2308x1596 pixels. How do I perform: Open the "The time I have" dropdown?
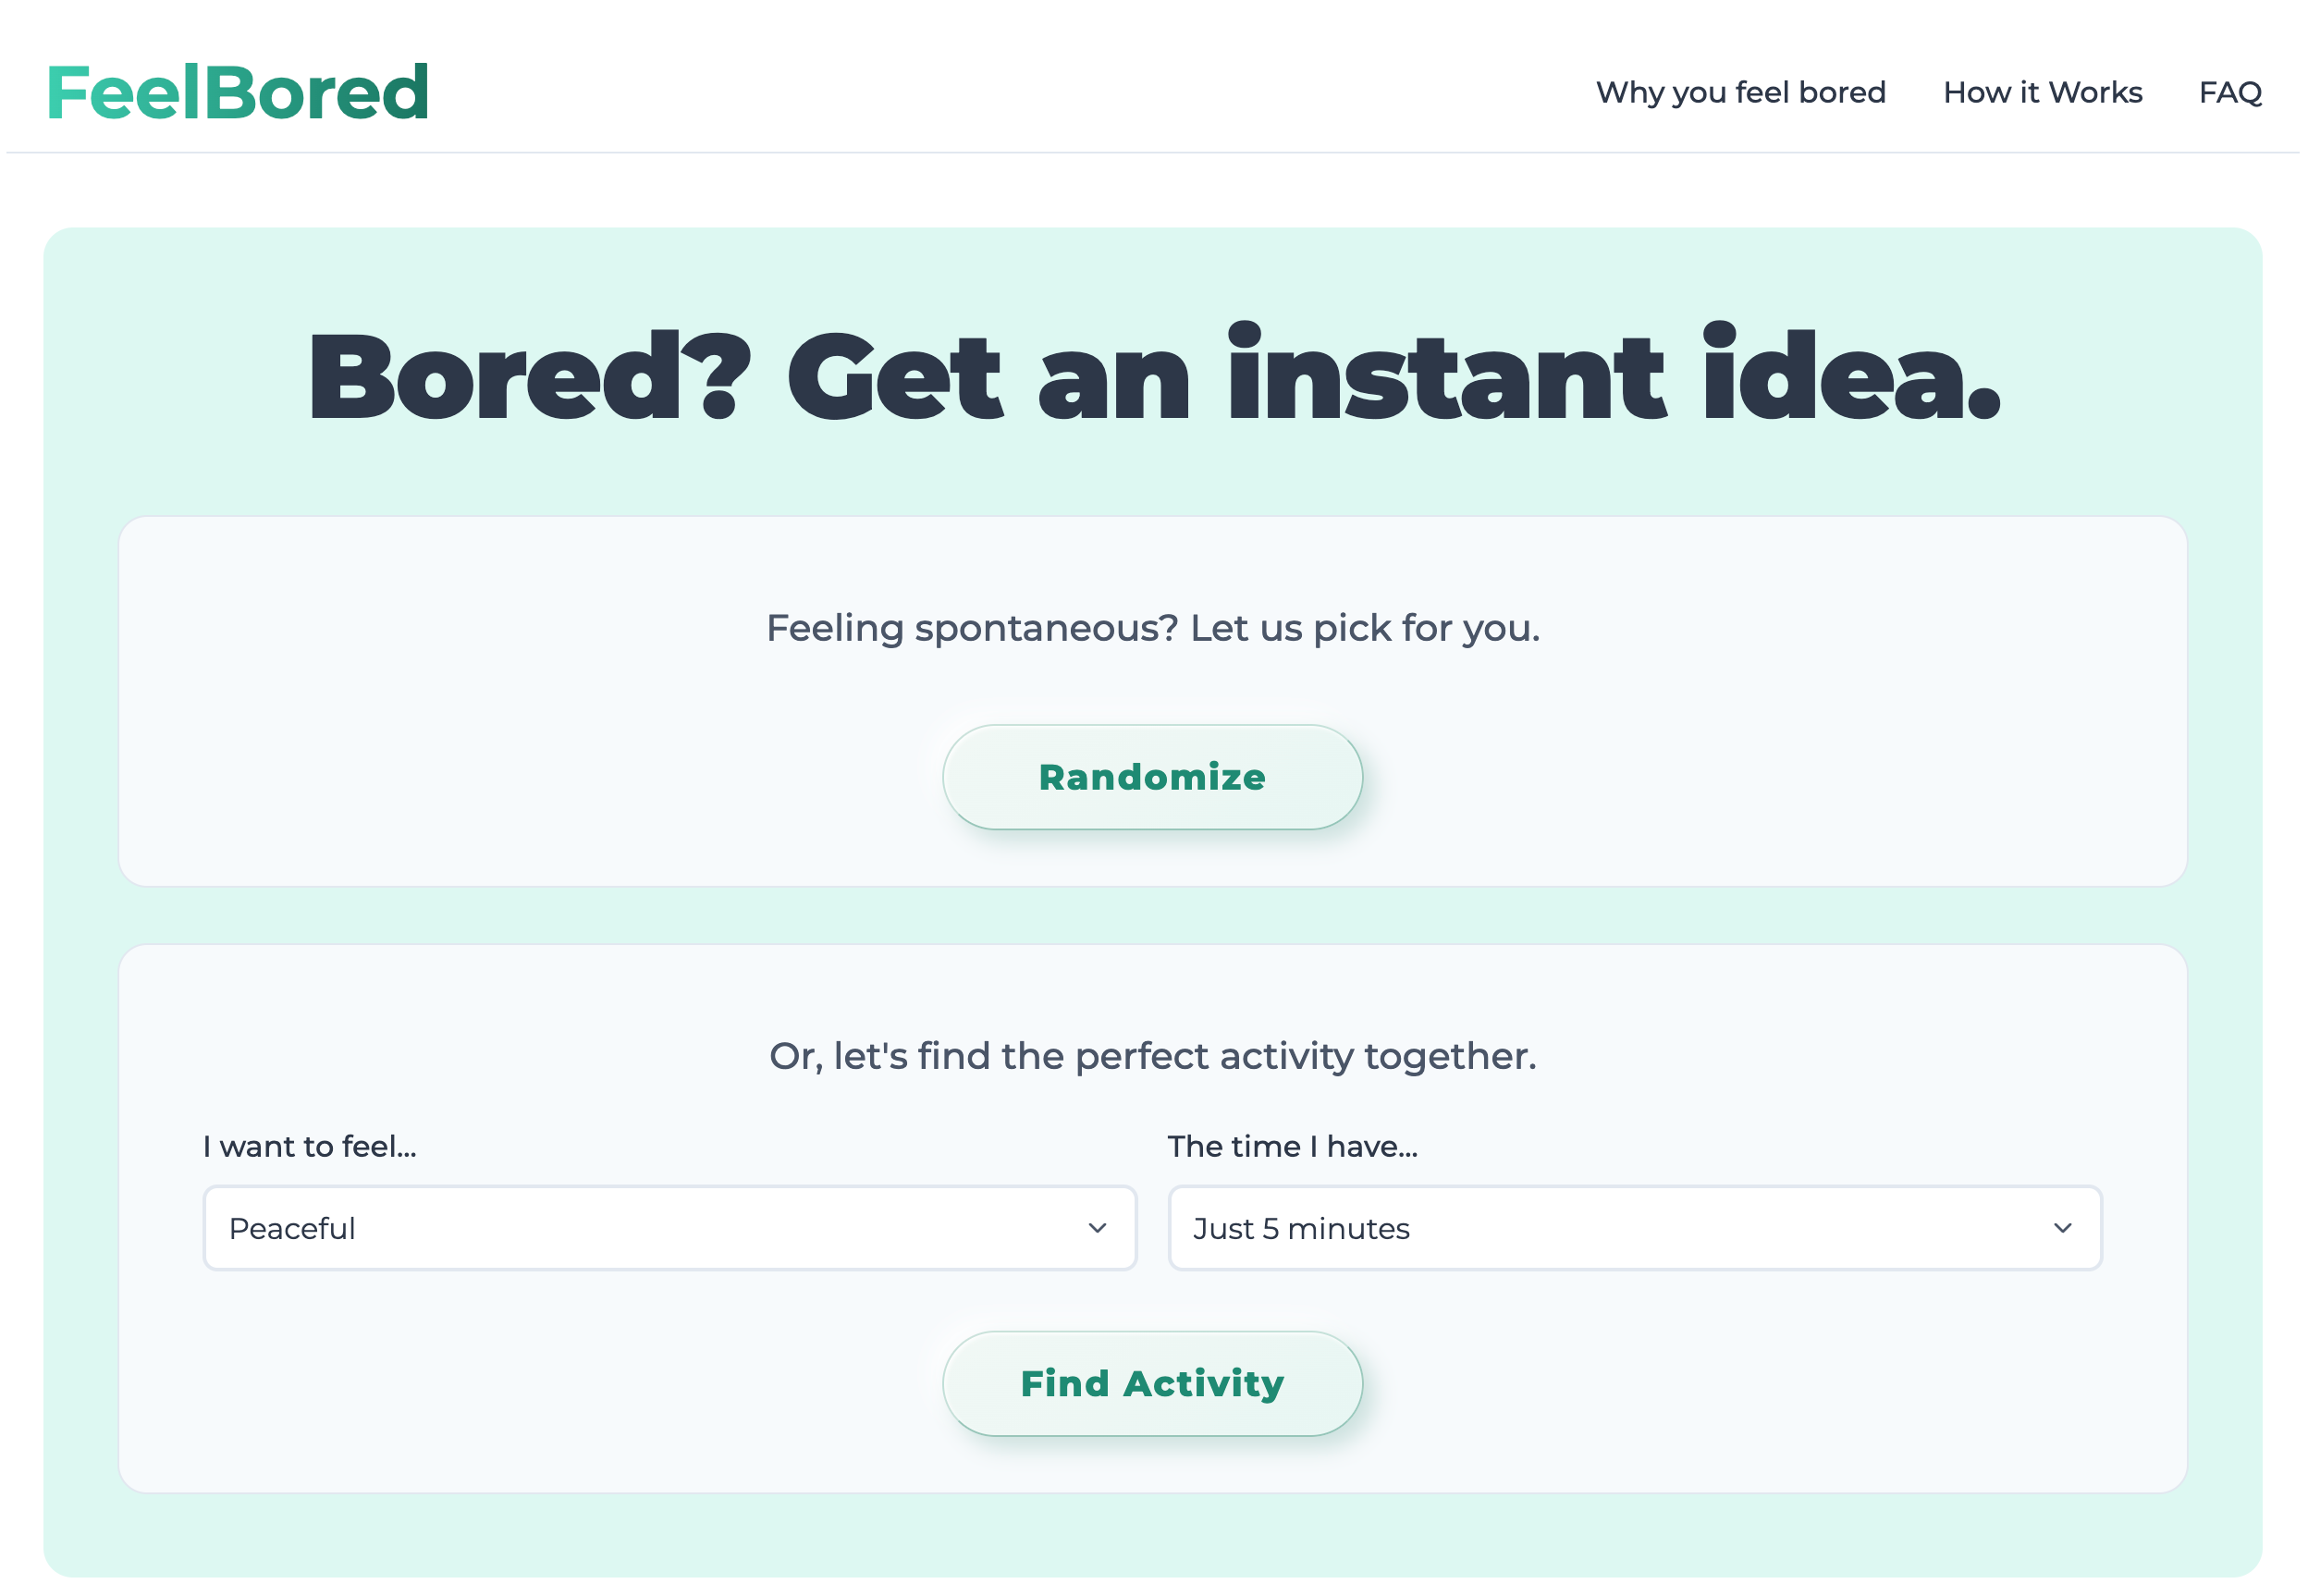pos(1635,1228)
